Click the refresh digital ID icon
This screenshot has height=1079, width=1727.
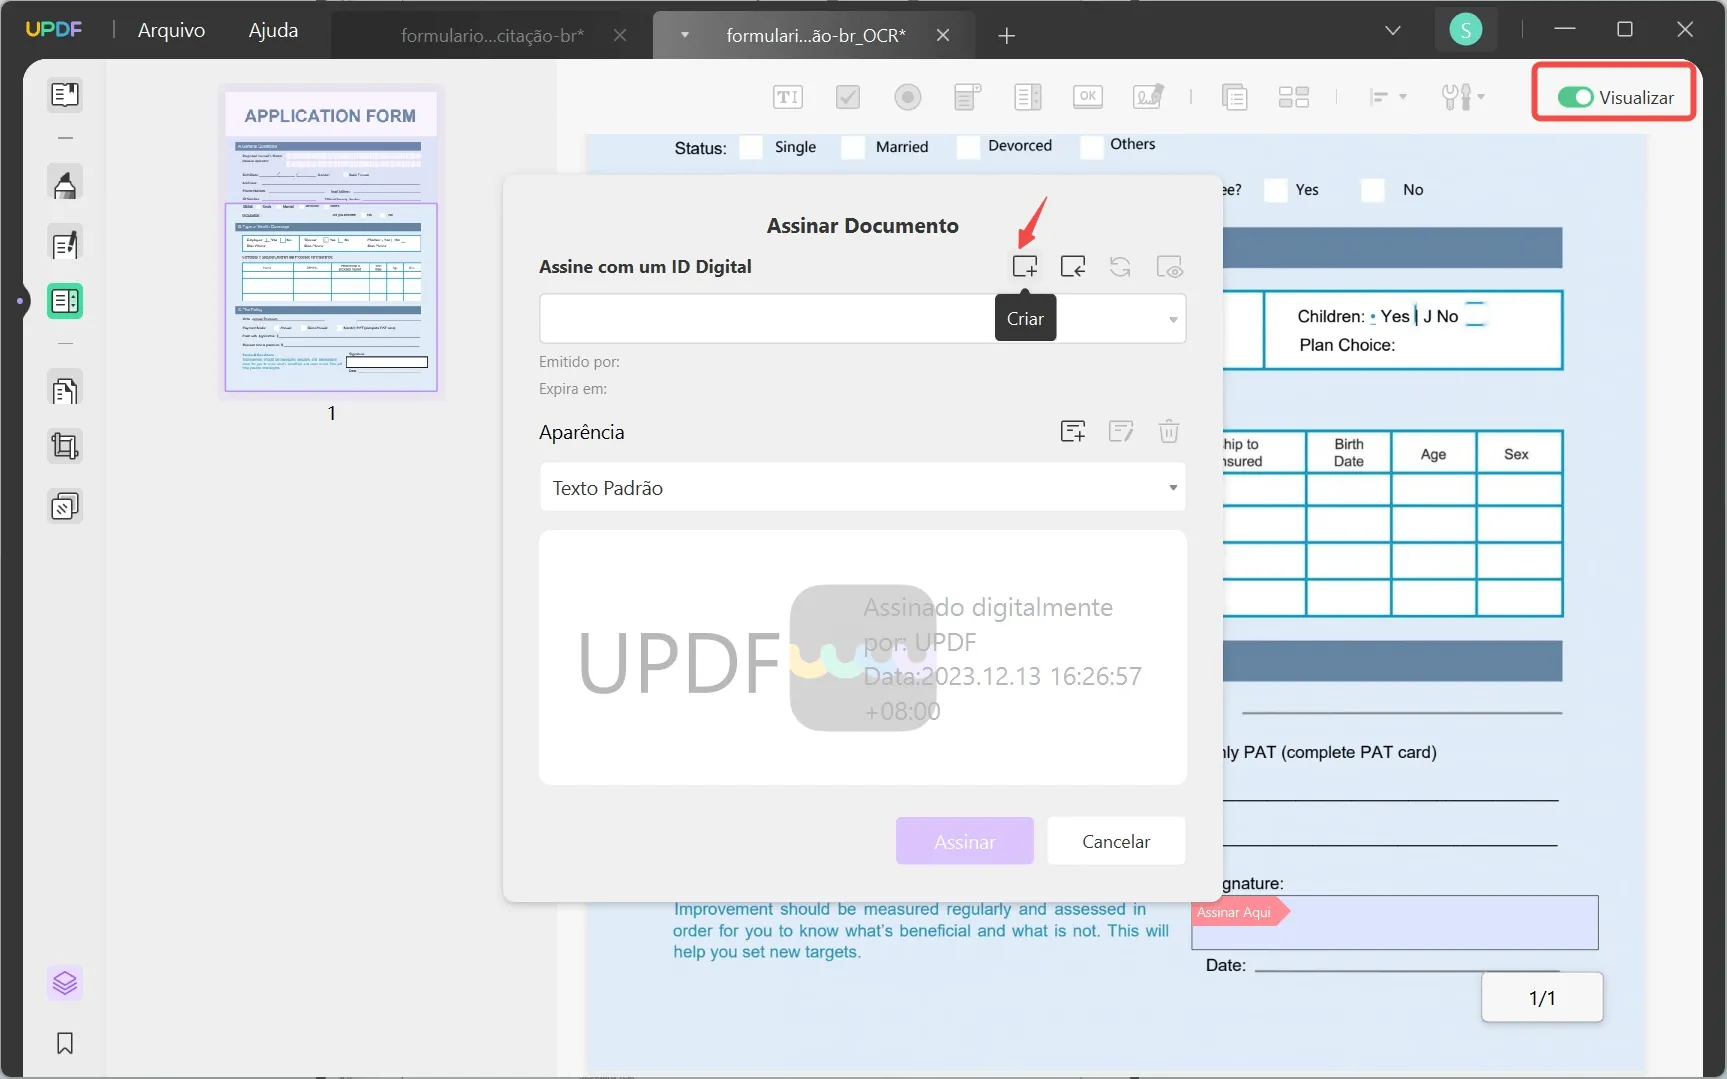click(x=1120, y=267)
